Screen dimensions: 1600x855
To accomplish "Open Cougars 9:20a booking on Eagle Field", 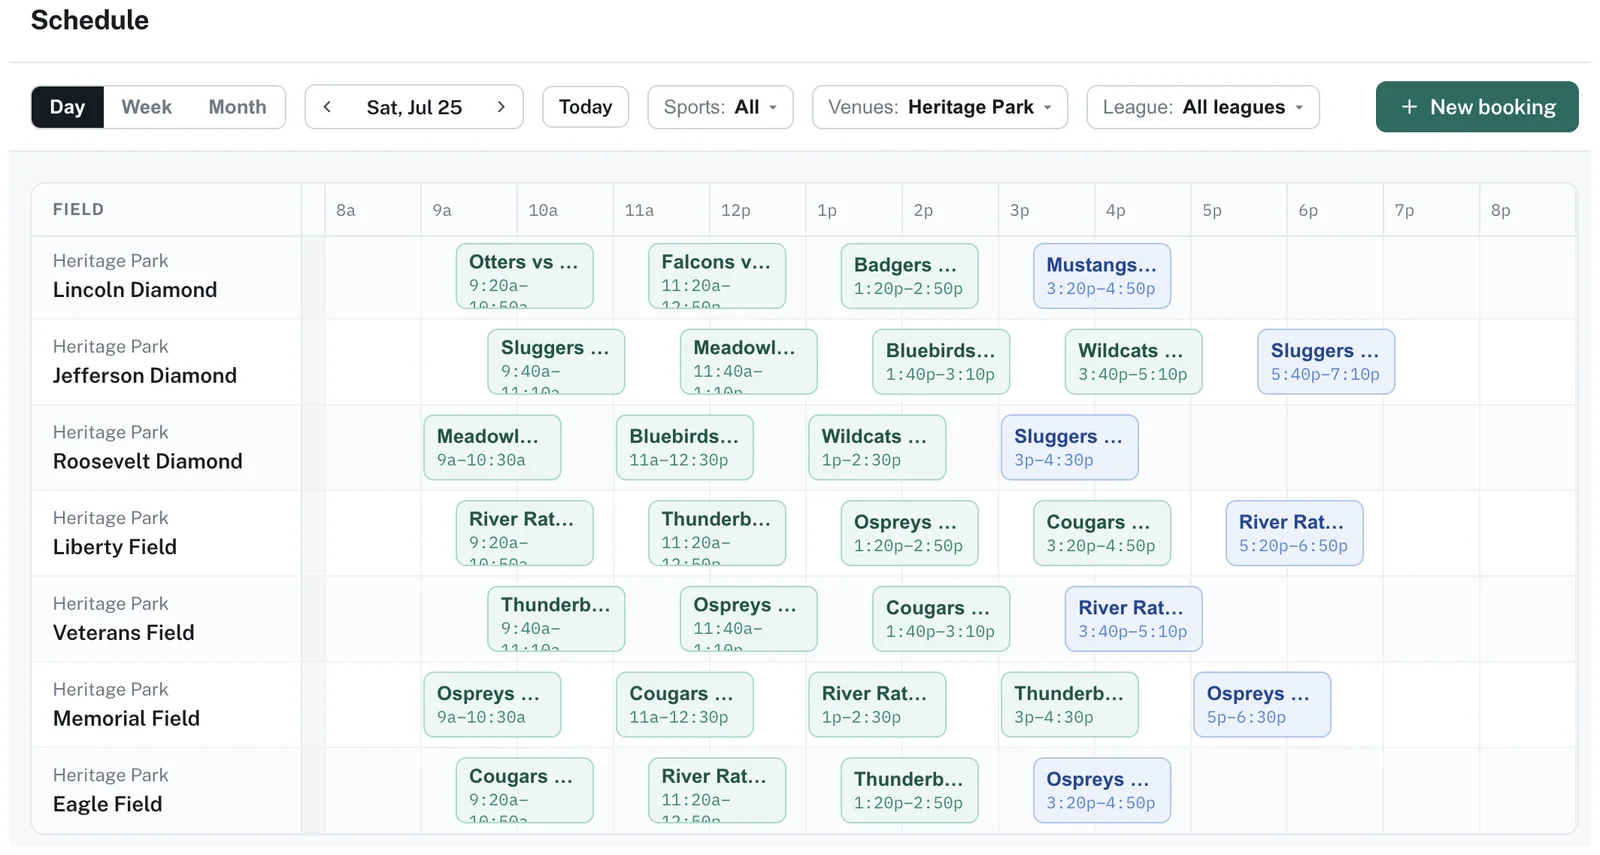I will (x=524, y=791).
